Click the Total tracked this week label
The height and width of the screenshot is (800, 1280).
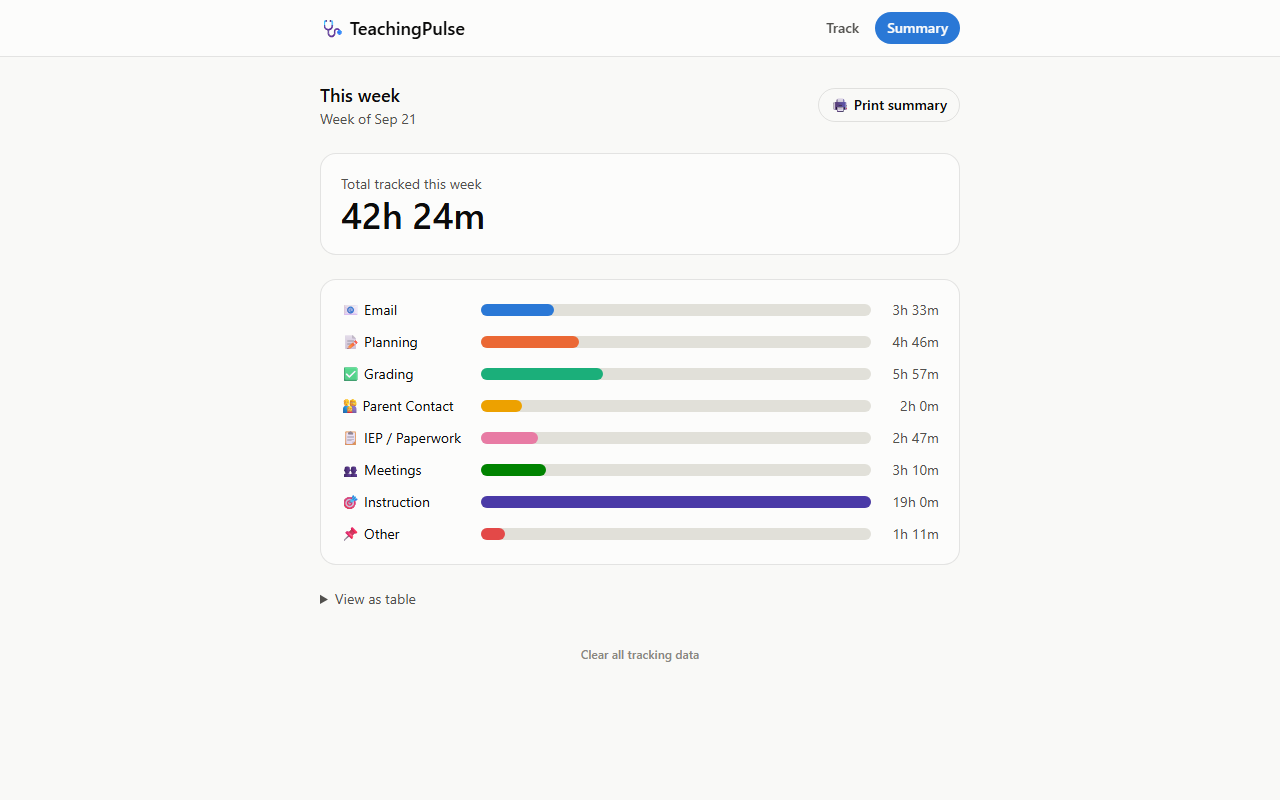411,184
